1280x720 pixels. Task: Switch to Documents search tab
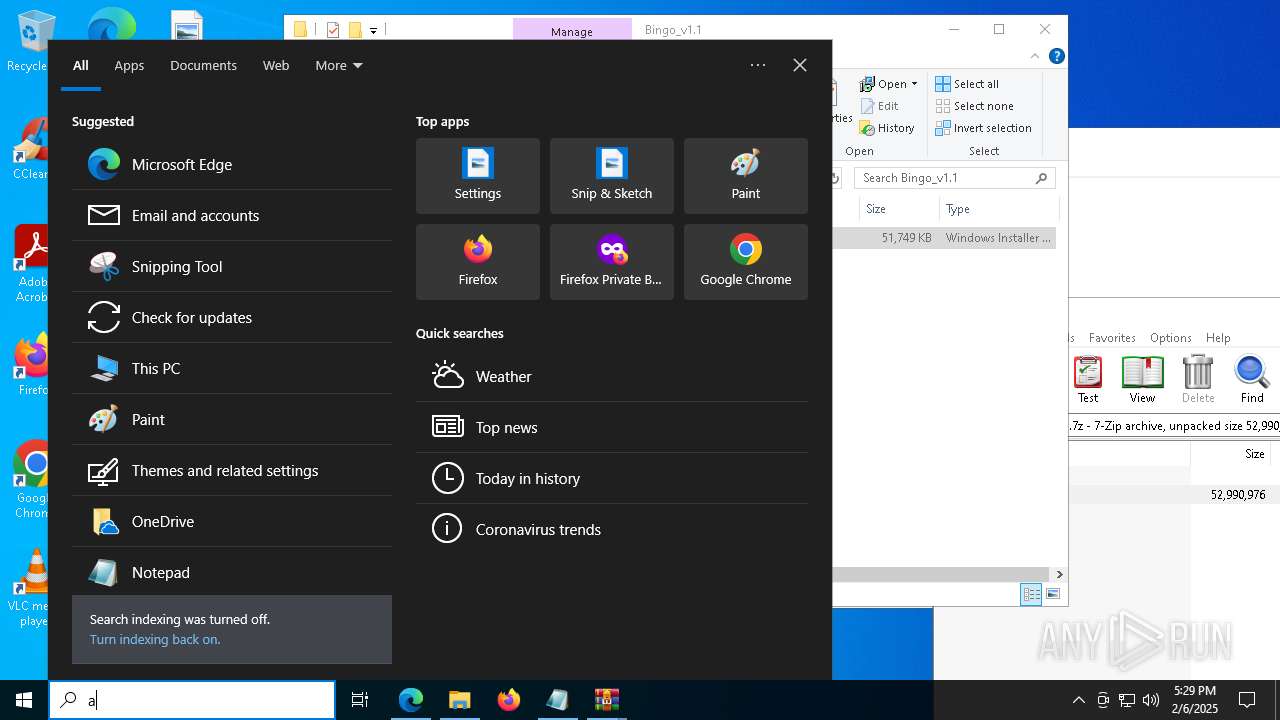pos(203,65)
